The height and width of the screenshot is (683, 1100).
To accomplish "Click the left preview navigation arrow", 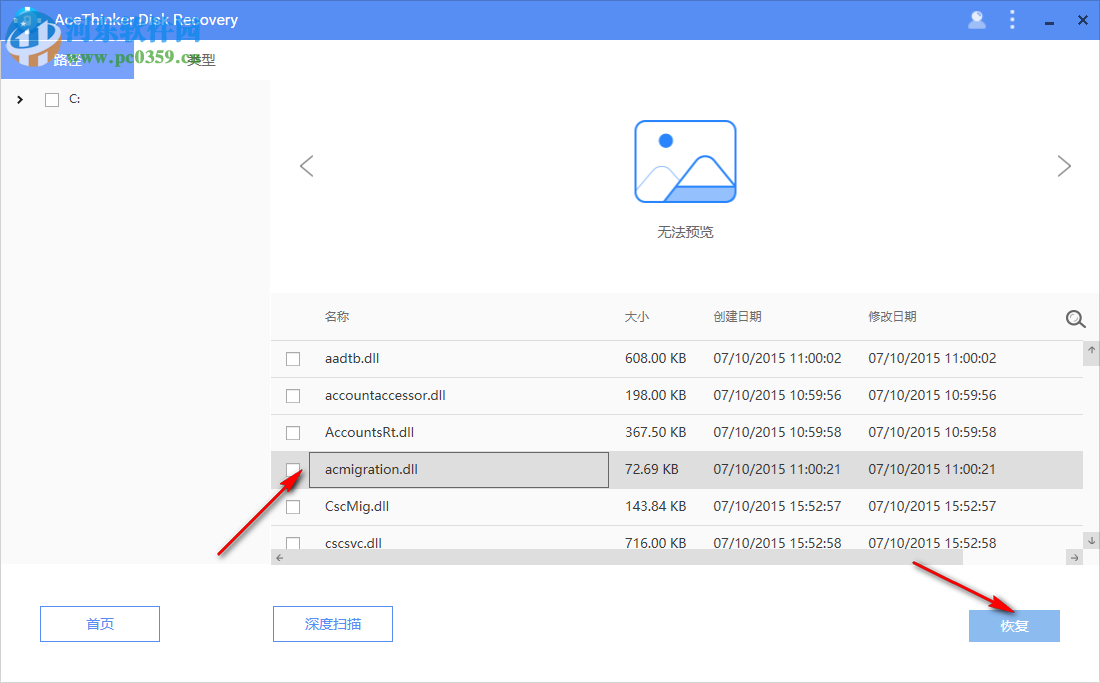I will tap(307, 166).
